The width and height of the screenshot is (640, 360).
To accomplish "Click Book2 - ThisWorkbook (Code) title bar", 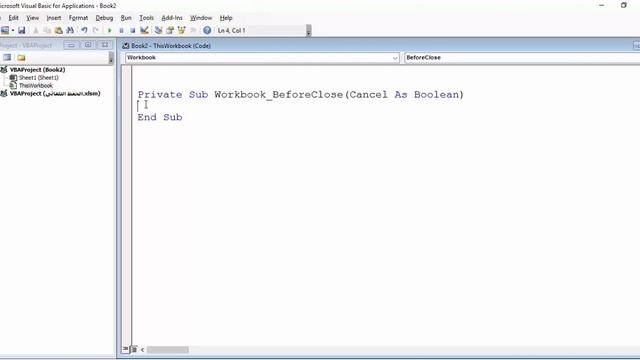I will point(171,46).
